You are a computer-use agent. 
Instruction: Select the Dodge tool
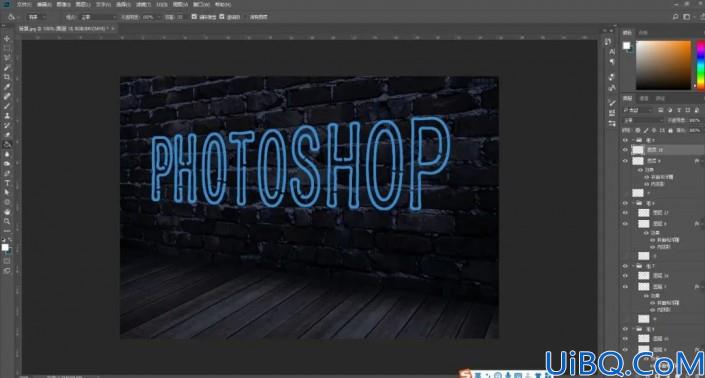pos(7,164)
